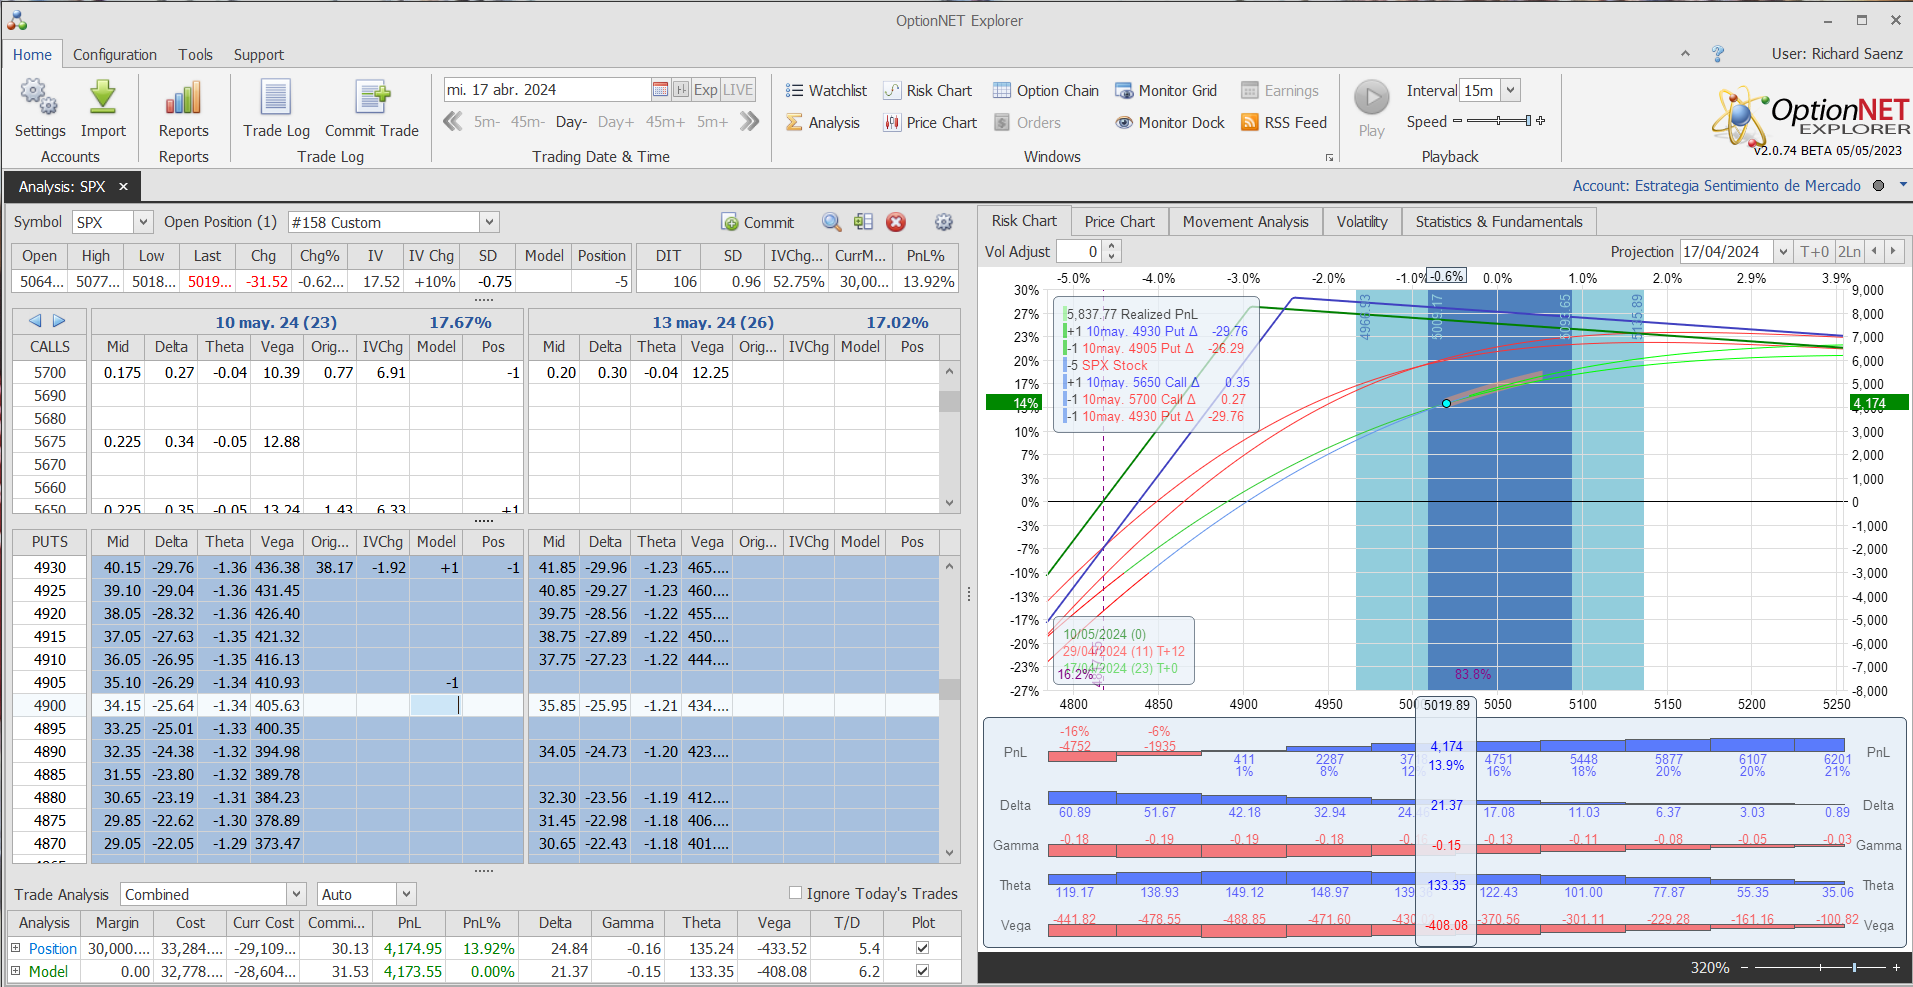Screen dimensions: 1913x987
Task: Open the Trade Log icon
Action: tap(276, 98)
